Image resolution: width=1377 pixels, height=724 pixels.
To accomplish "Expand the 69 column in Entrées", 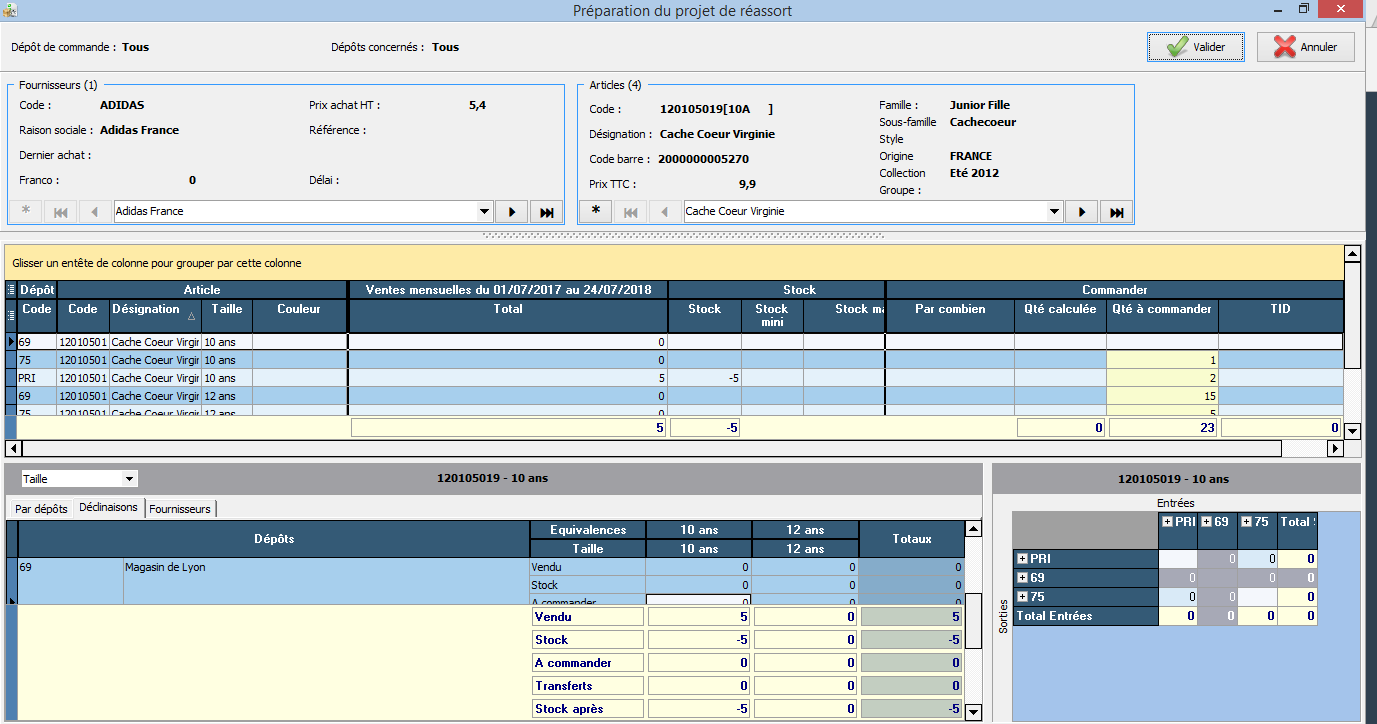I will coord(1205,522).
